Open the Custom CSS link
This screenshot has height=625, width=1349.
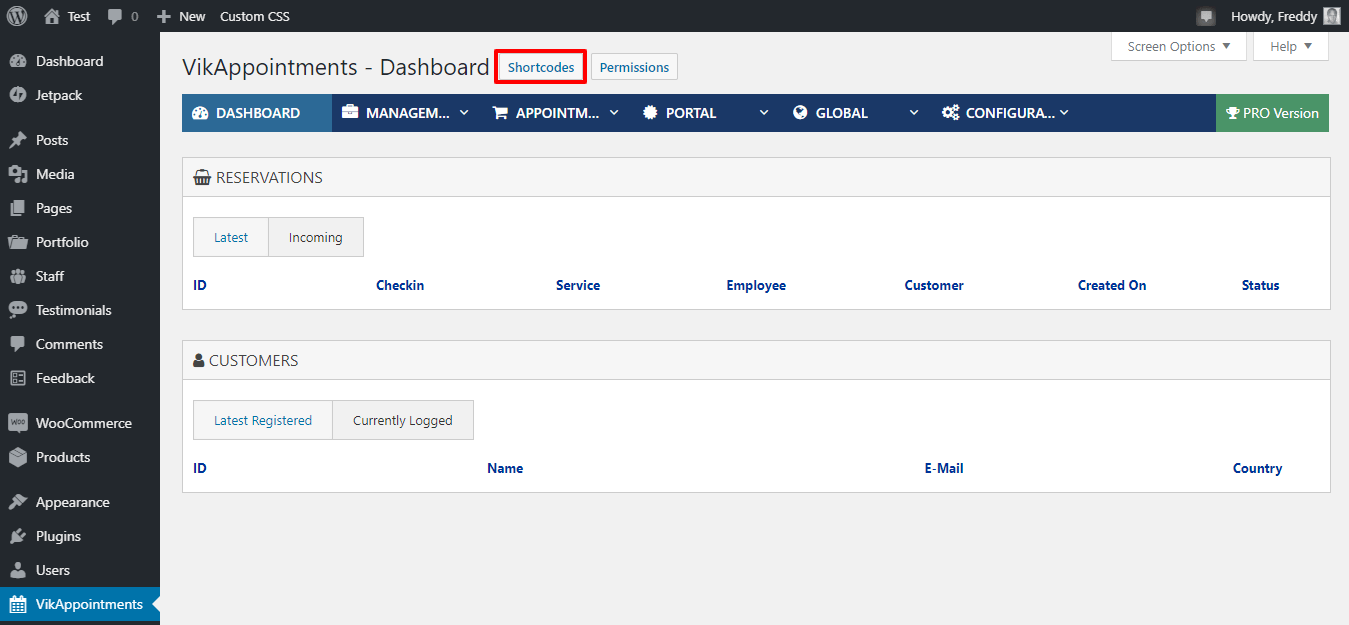(x=255, y=16)
